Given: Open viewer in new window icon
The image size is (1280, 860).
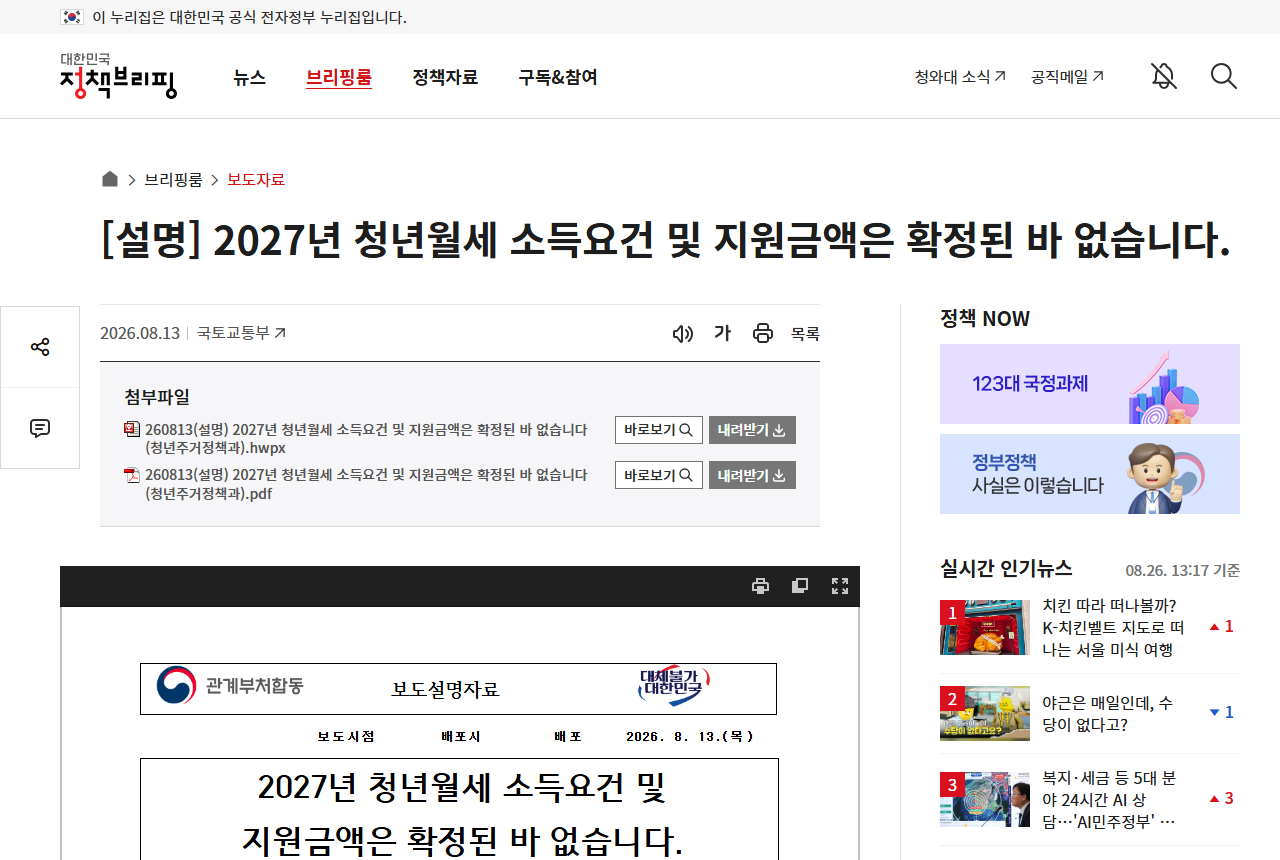Looking at the screenshot, I should point(800,586).
